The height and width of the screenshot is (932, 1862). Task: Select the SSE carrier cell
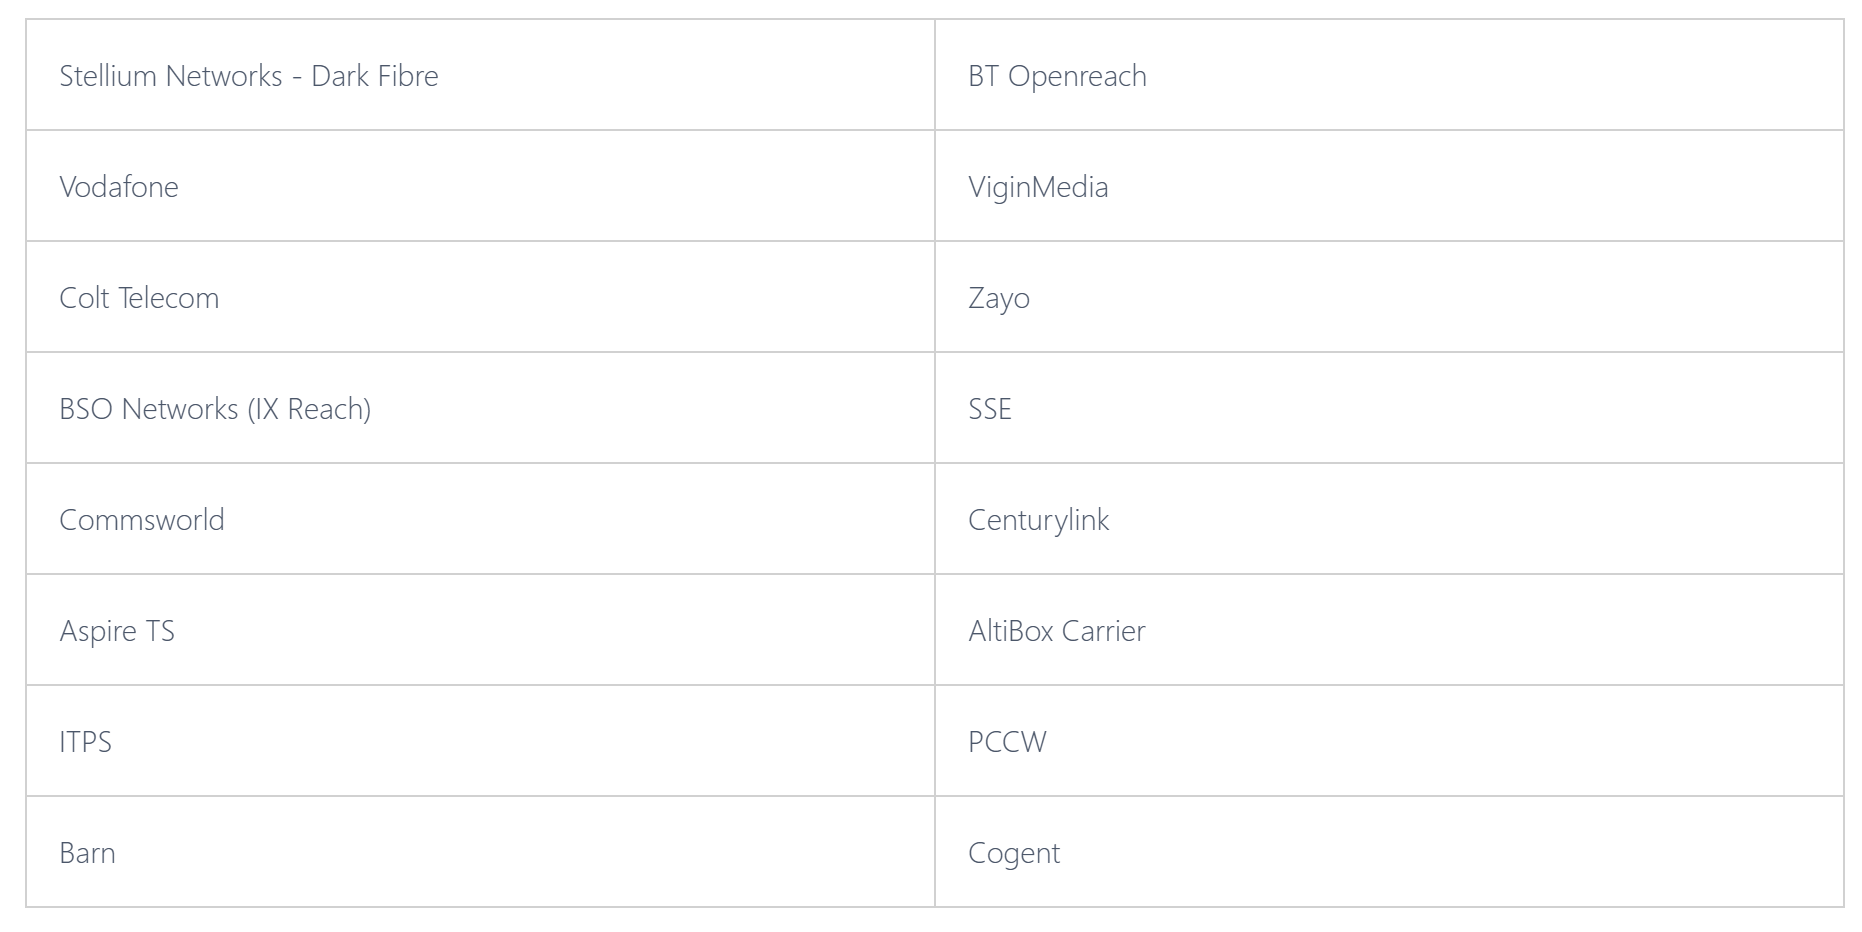tap(1389, 408)
